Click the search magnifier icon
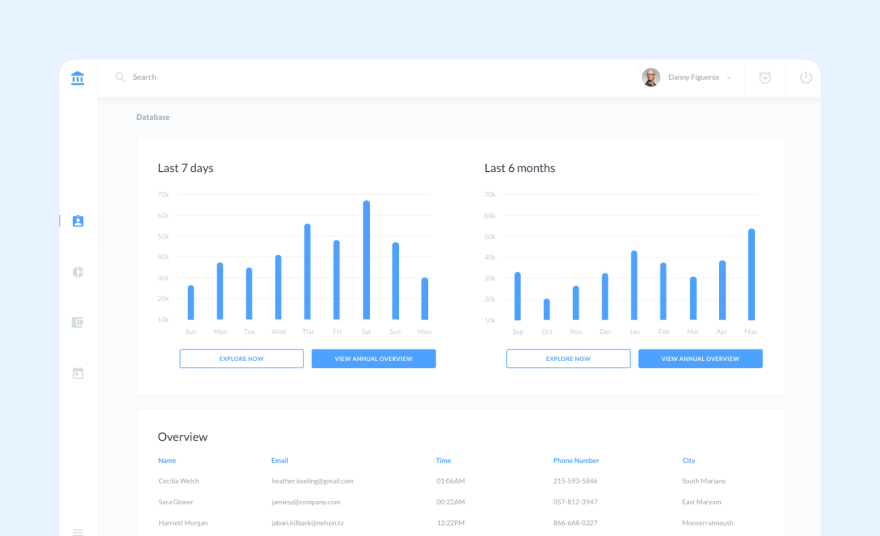Screen dimensions: 880x536 coord(120,77)
